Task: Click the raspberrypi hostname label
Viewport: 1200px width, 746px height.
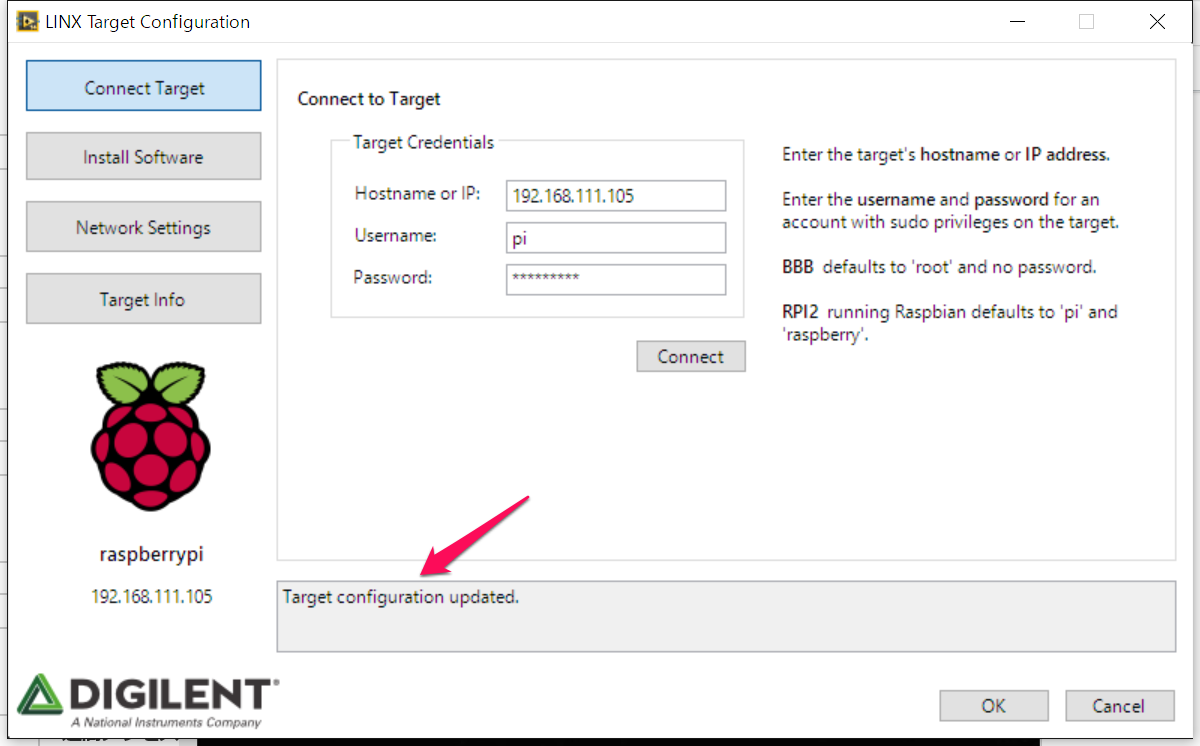Action: (x=152, y=554)
